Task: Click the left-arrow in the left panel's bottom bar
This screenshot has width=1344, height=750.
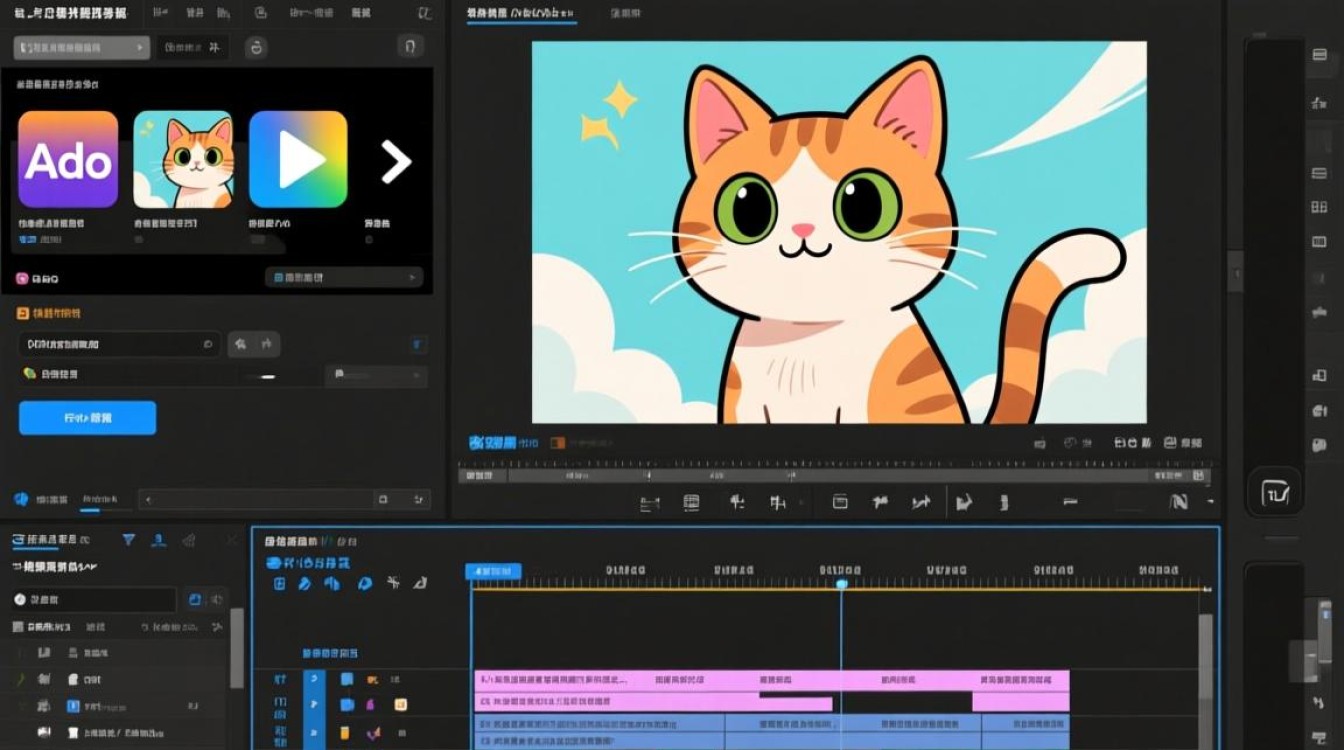Action: pos(147,499)
